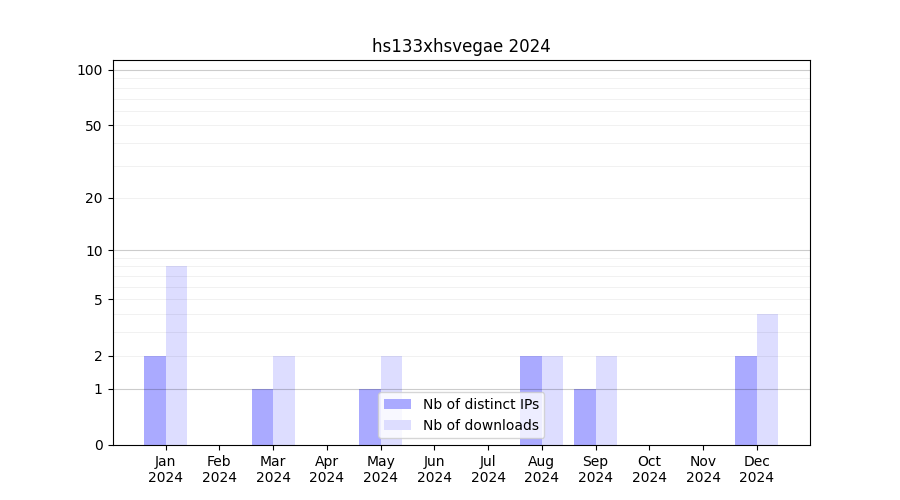900x500 pixels.
Task: Select the September downloads bar
Action: click(x=606, y=400)
